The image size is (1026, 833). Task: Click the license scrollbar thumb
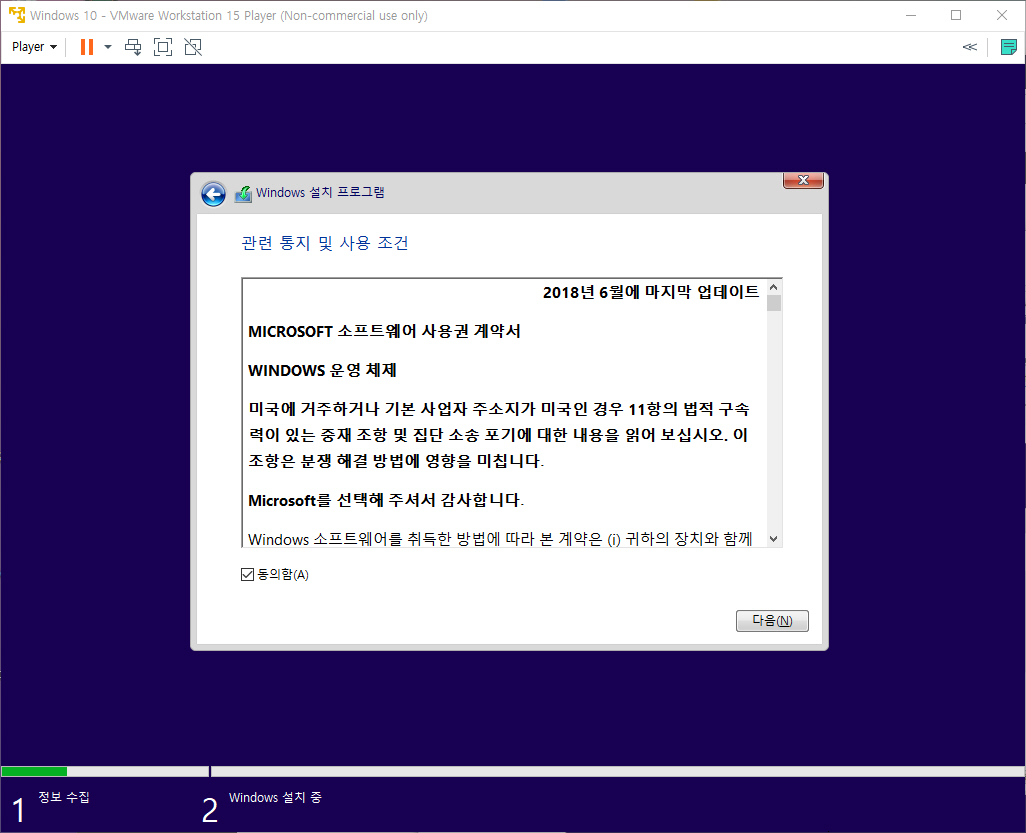click(x=774, y=303)
